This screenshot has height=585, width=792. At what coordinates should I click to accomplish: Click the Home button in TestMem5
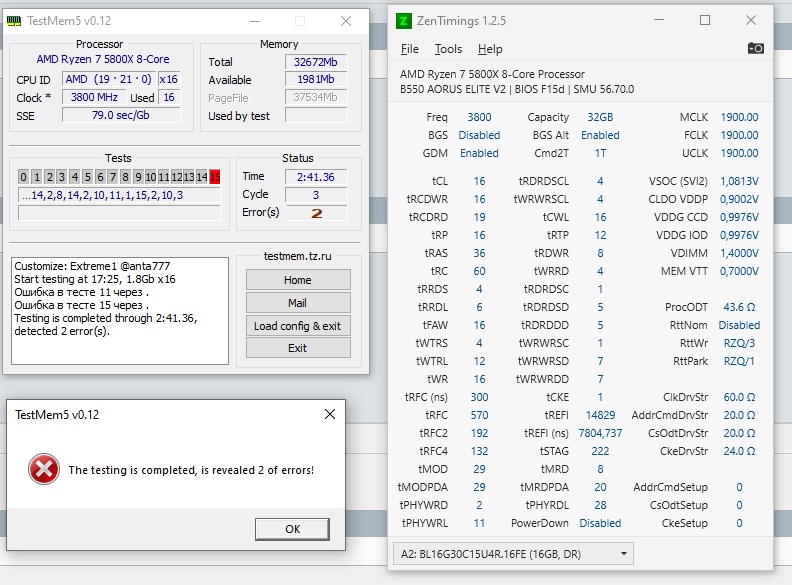click(298, 280)
